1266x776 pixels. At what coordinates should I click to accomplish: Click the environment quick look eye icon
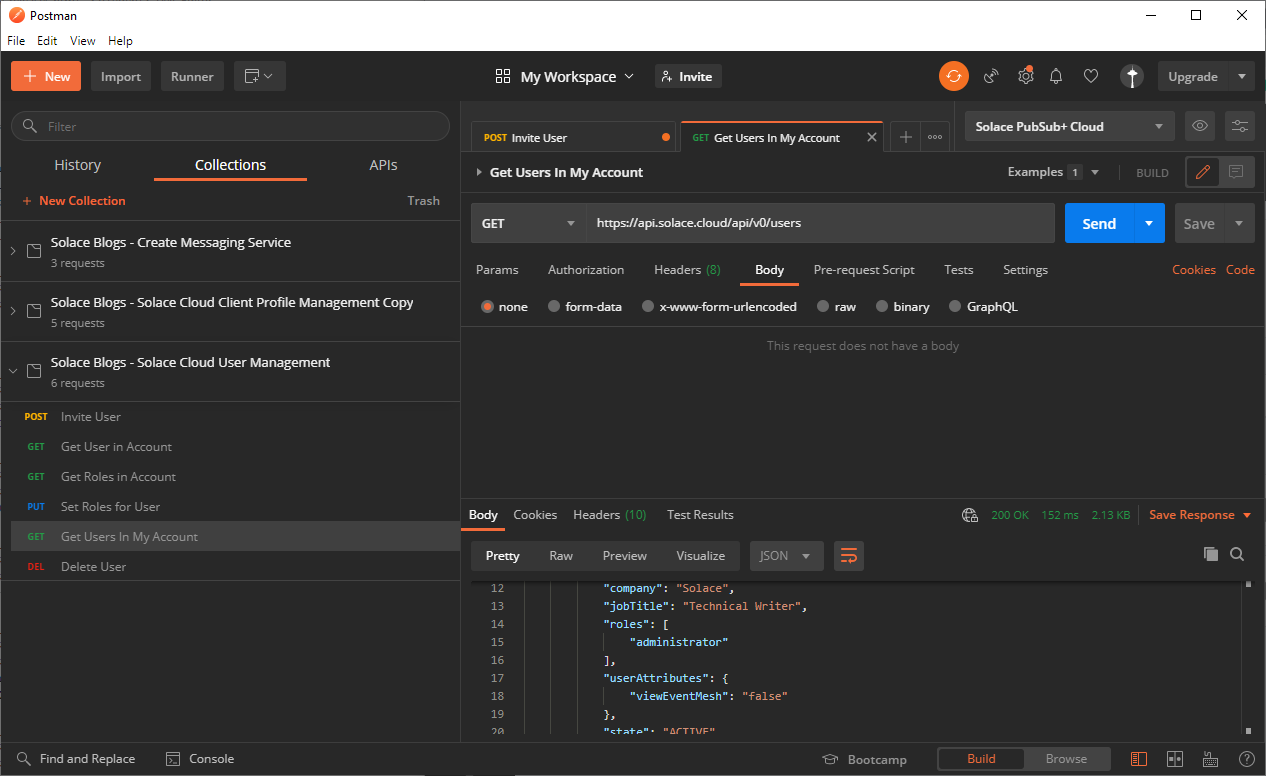click(x=1200, y=126)
